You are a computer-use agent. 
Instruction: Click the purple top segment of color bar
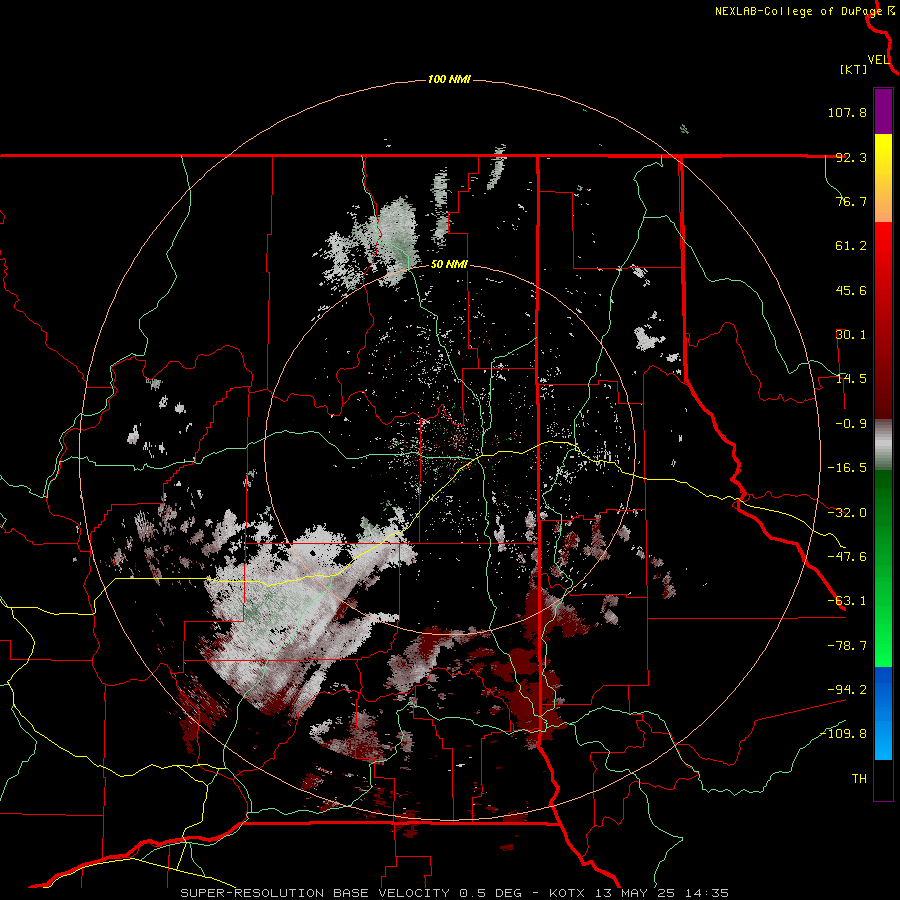point(883,111)
